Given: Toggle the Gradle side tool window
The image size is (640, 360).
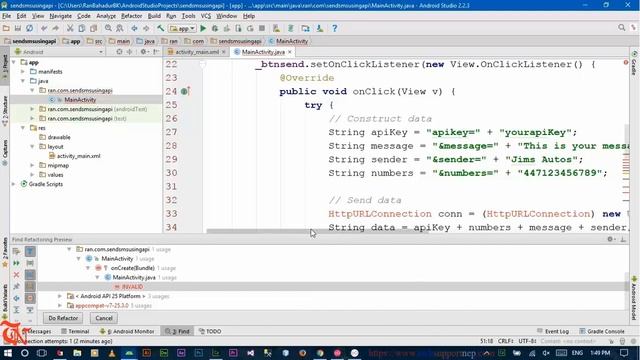Looking at the screenshot, I should tap(634, 64).
